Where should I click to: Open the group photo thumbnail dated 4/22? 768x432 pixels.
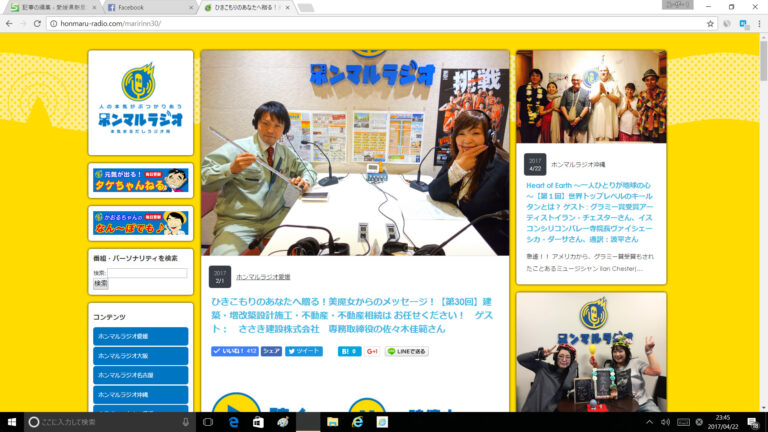(x=591, y=96)
